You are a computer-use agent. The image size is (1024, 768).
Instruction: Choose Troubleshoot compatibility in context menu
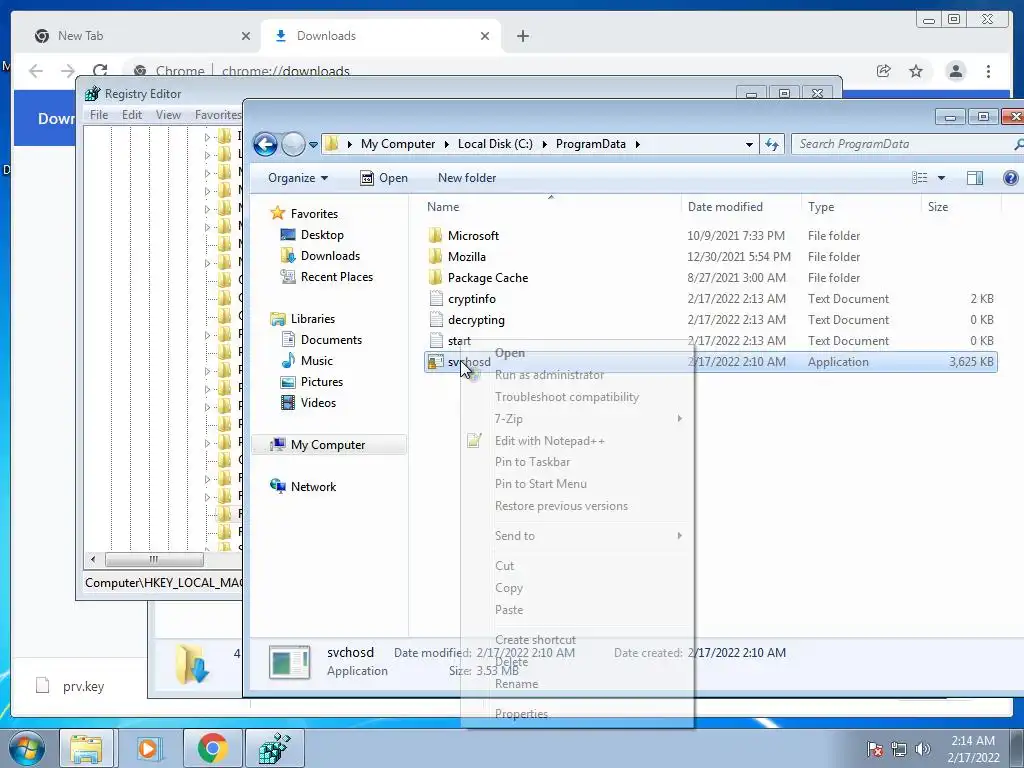point(567,397)
